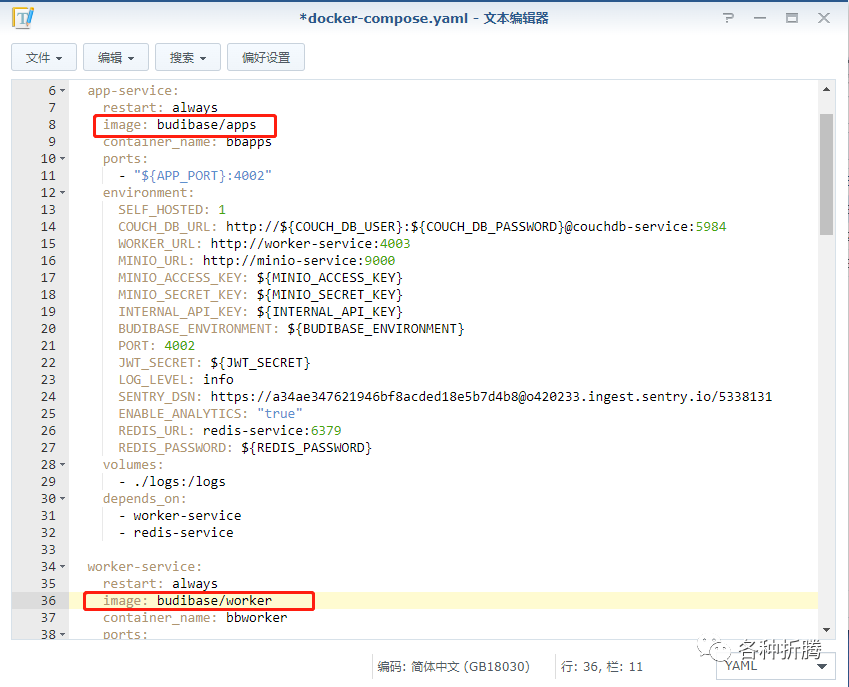Screen dimensions: 849x687
Task: Collapse the ports fold arrow at line 38
Action: (63, 634)
